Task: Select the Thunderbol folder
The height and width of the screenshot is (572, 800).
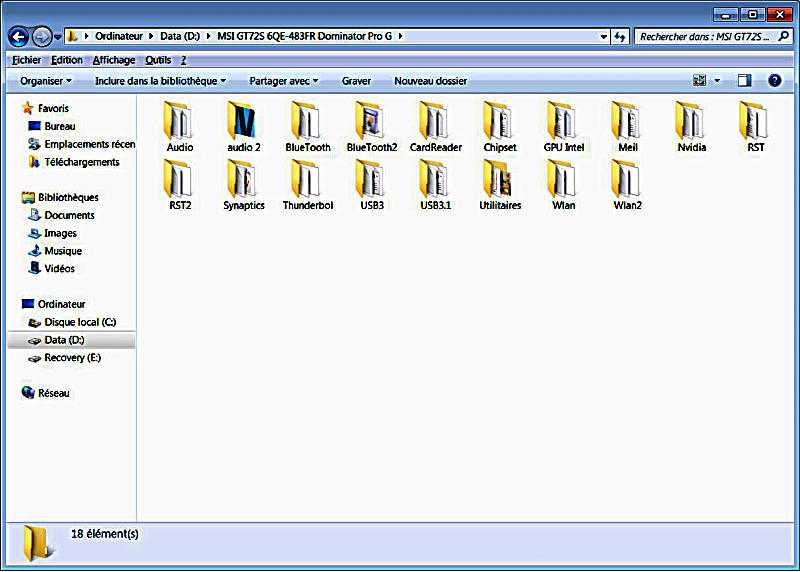Action: coord(308,185)
